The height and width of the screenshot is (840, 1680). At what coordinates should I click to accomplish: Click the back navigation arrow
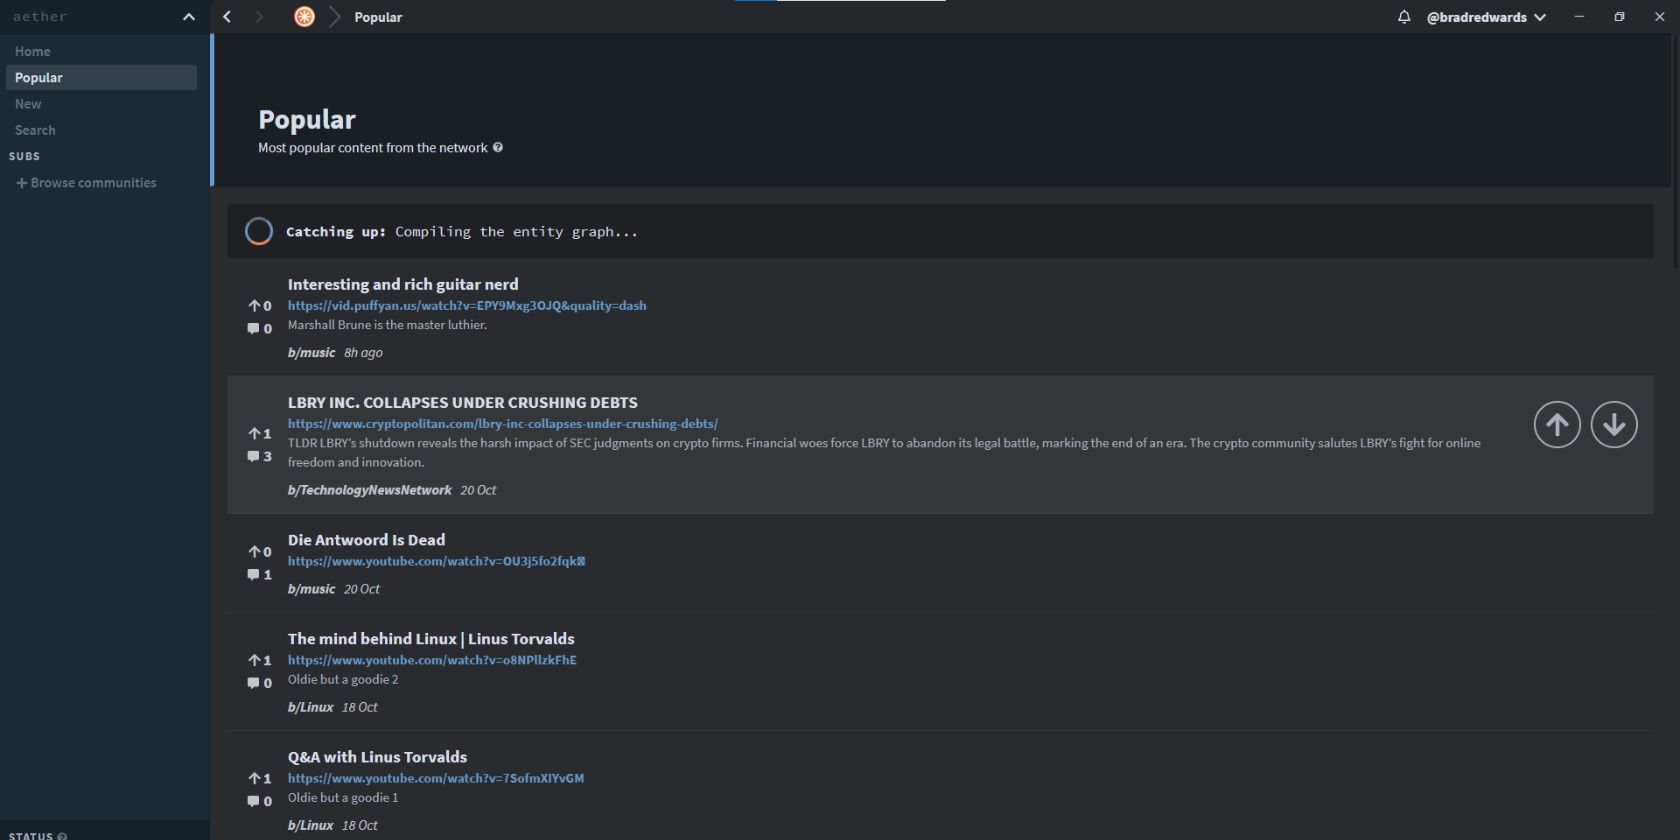pyautogui.click(x=226, y=17)
